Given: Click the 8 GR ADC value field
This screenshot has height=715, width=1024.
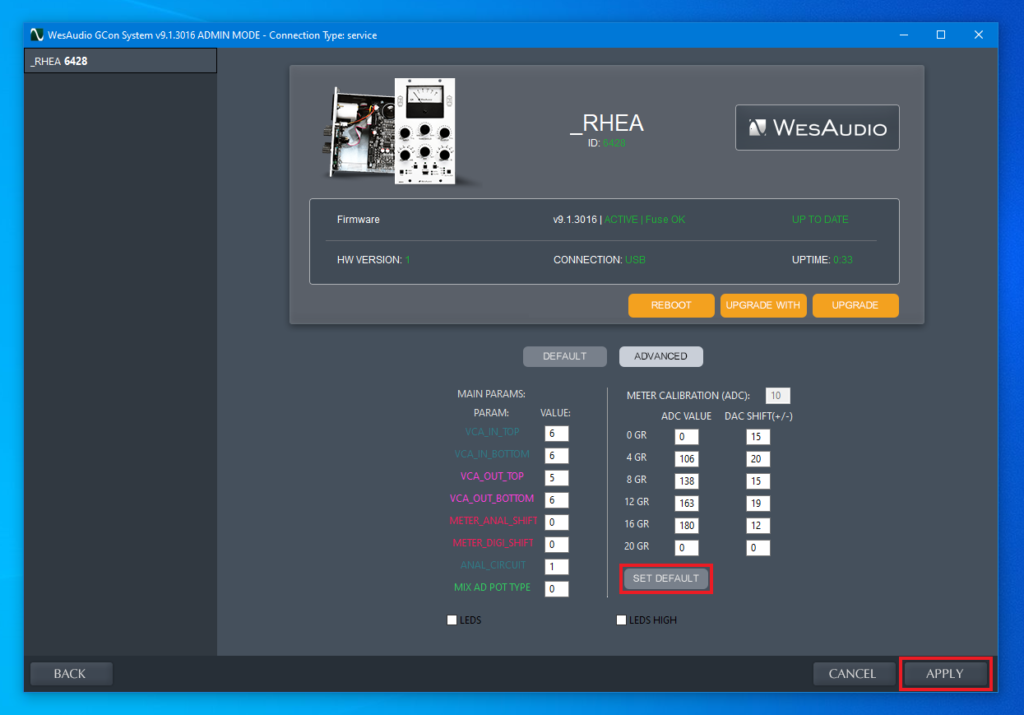Looking at the screenshot, I should (686, 481).
